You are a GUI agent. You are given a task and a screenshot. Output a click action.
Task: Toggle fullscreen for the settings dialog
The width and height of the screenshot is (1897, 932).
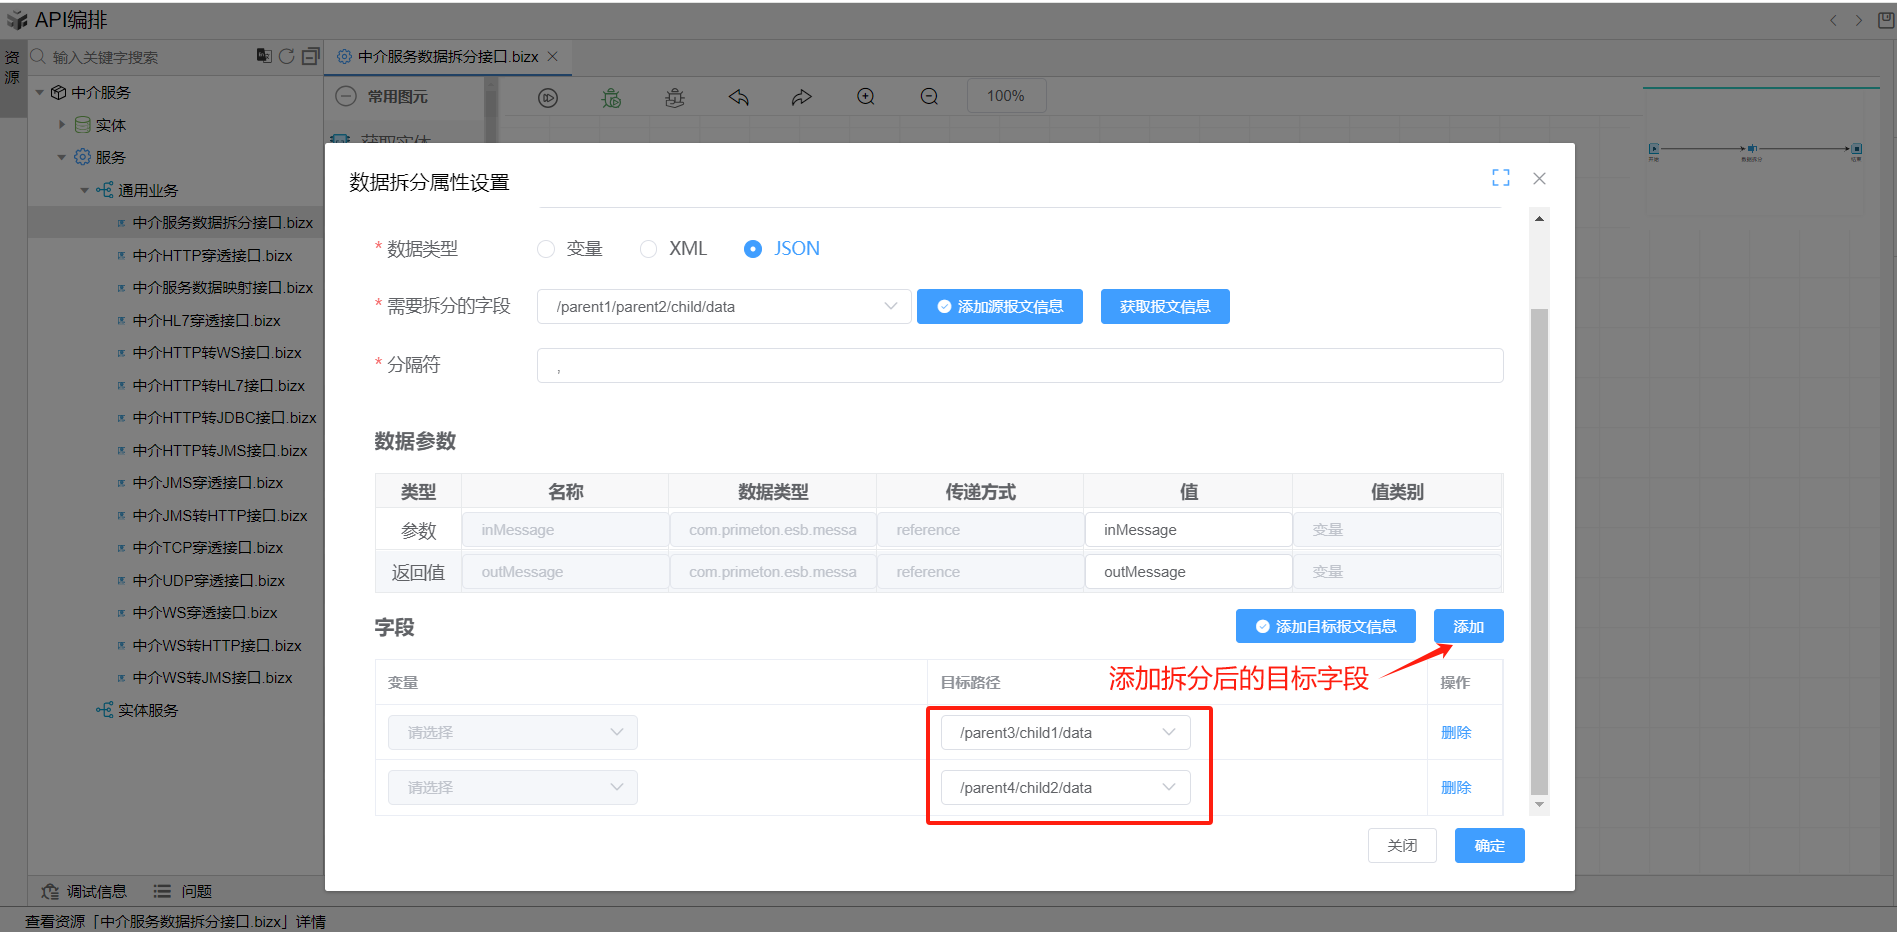click(x=1500, y=178)
